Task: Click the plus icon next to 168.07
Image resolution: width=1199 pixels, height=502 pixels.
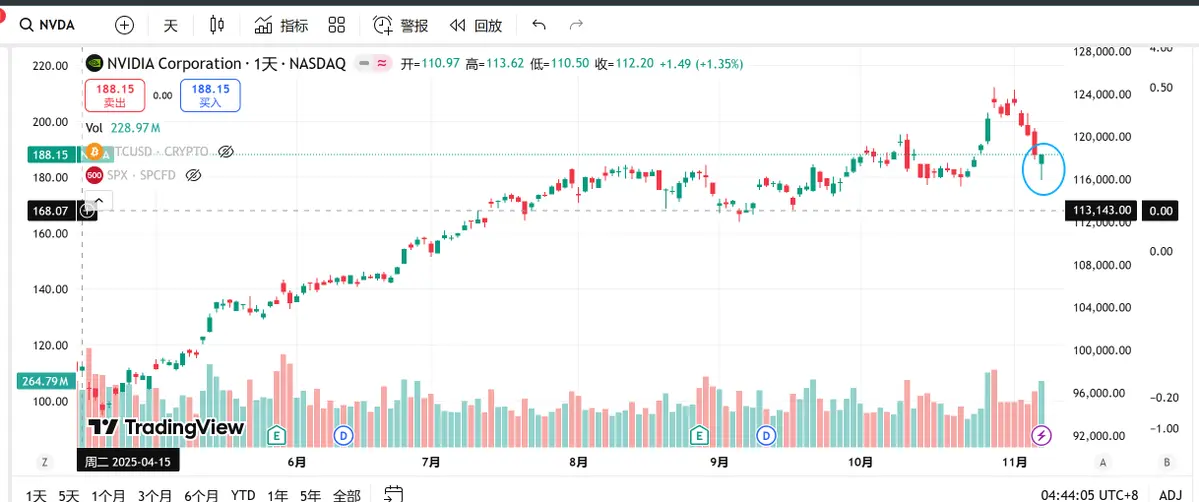Action: [x=88, y=210]
